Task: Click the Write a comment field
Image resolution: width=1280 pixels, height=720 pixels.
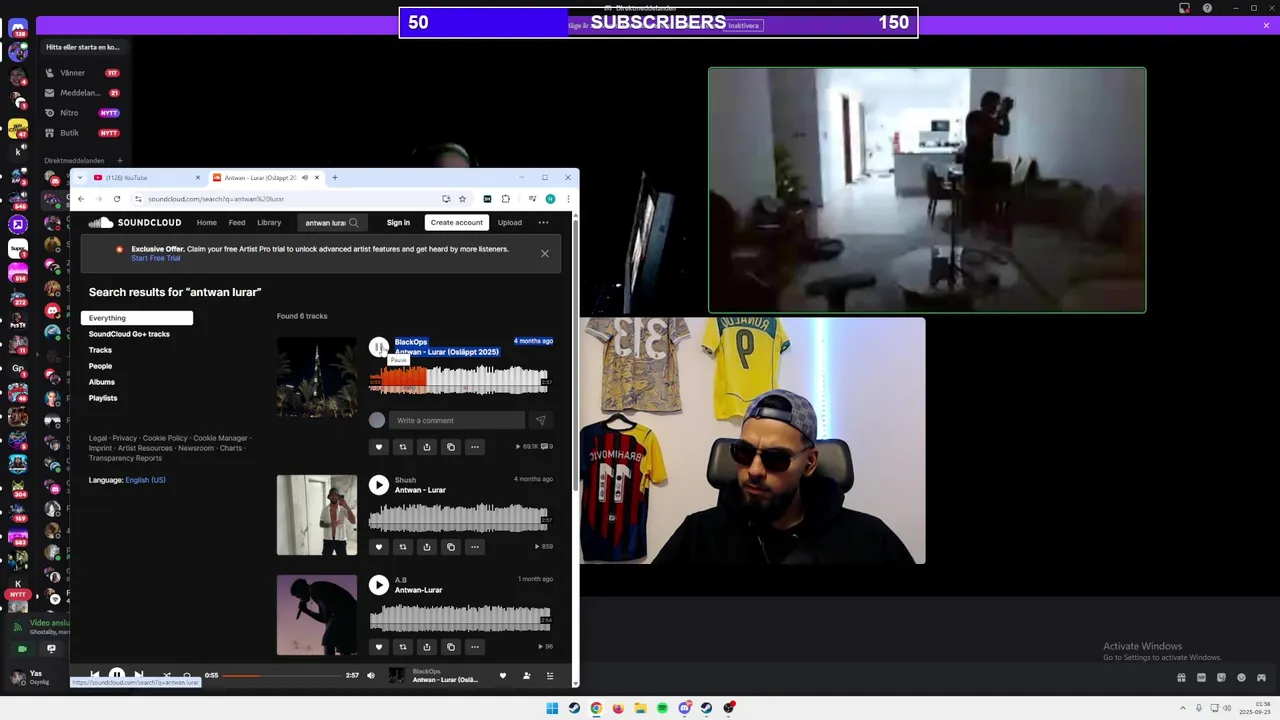Action: pyautogui.click(x=456, y=420)
